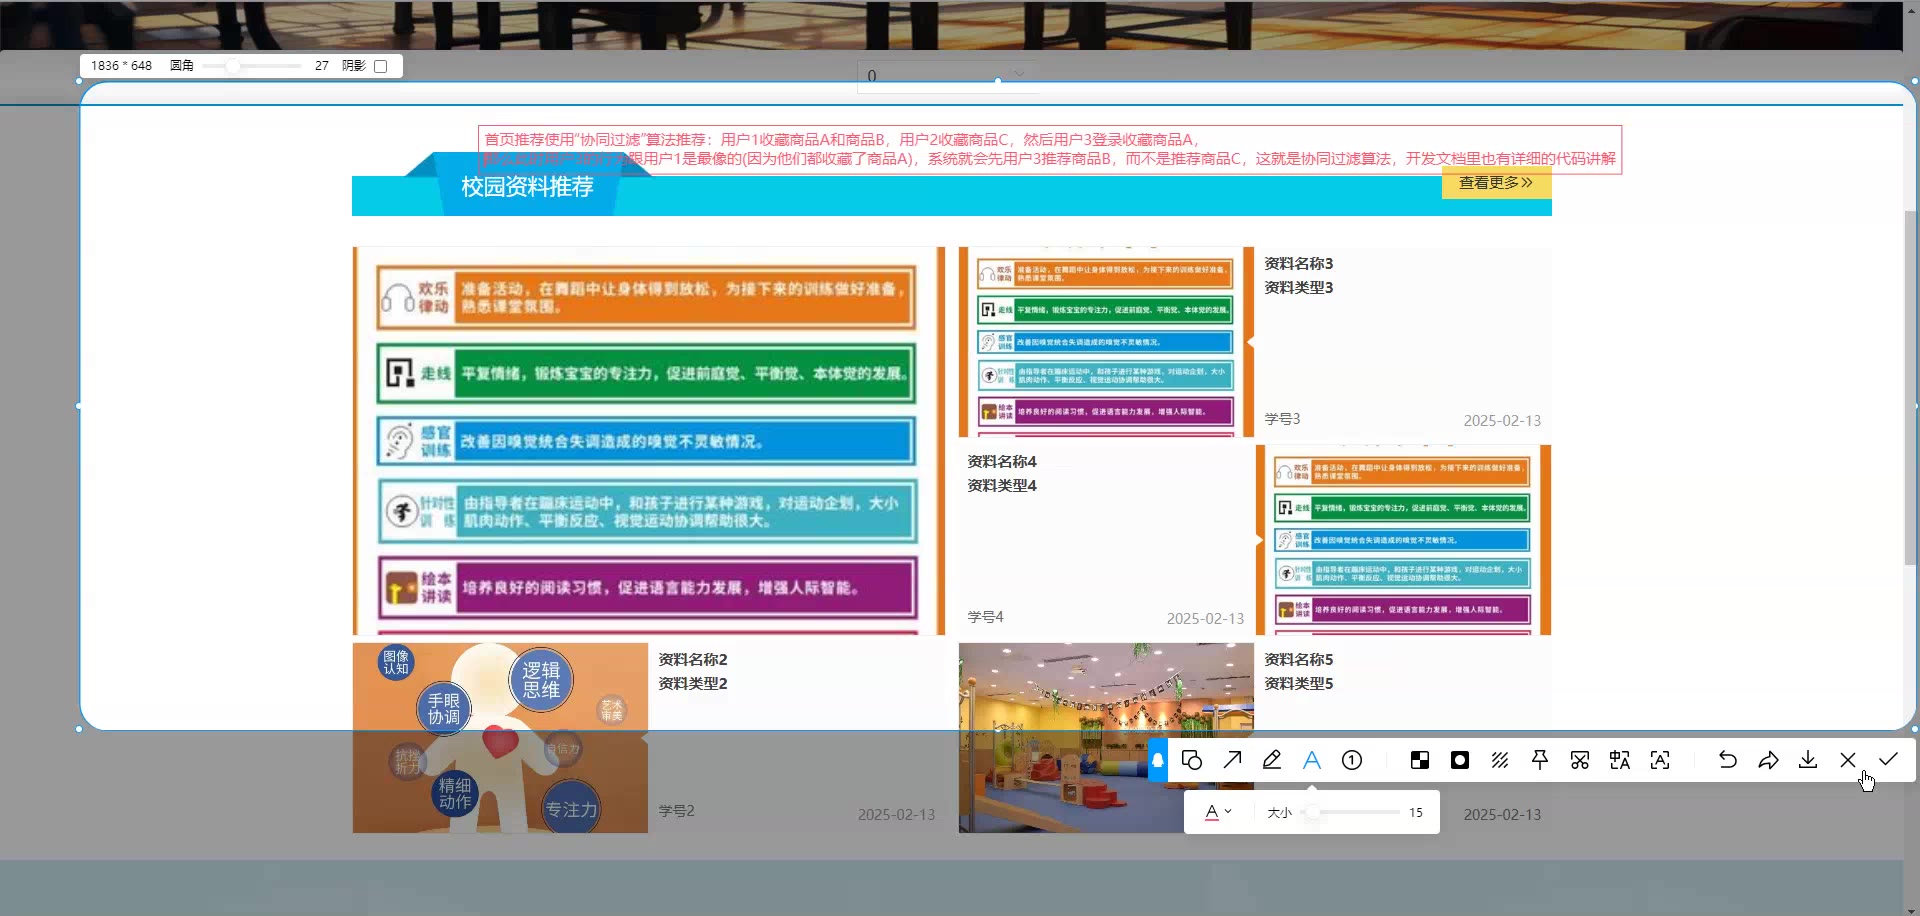
Task: Click the text size value 15
Action: tap(1415, 812)
